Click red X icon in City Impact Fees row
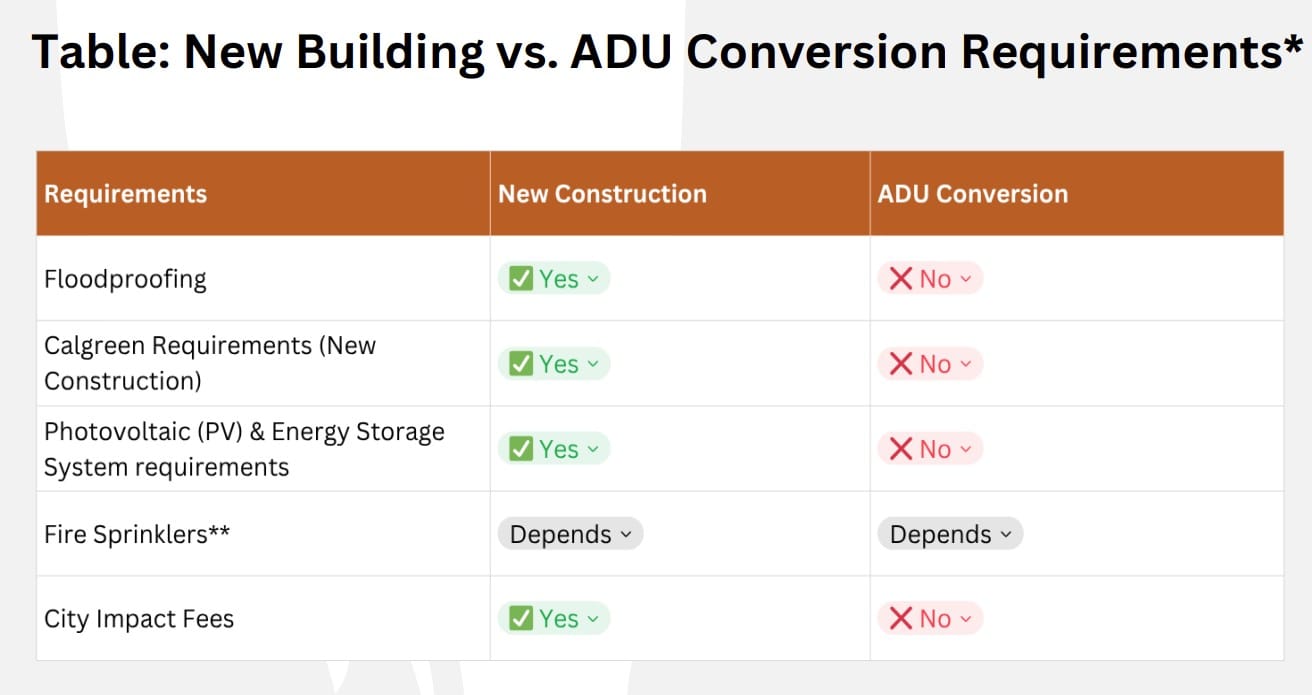The image size is (1312, 695). pos(901,619)
